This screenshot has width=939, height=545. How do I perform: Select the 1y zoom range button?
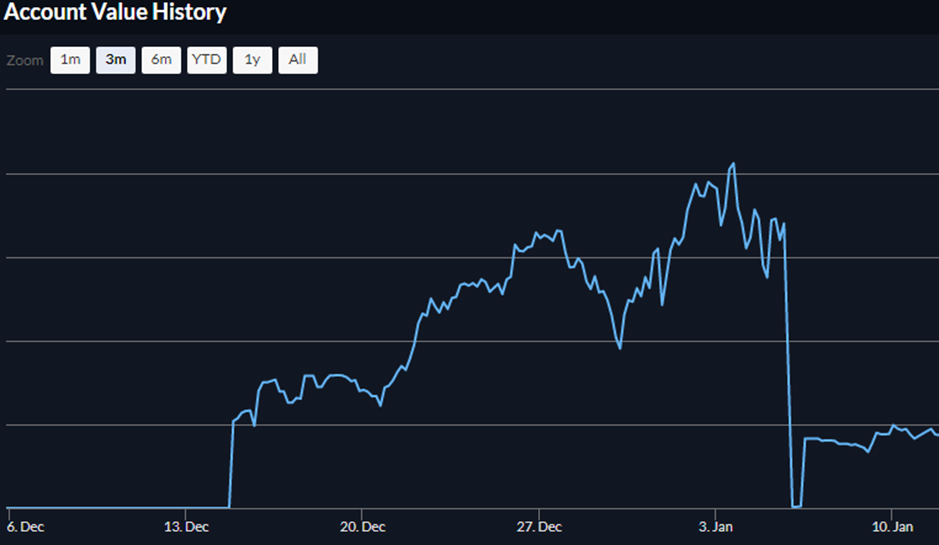(252, 60)
